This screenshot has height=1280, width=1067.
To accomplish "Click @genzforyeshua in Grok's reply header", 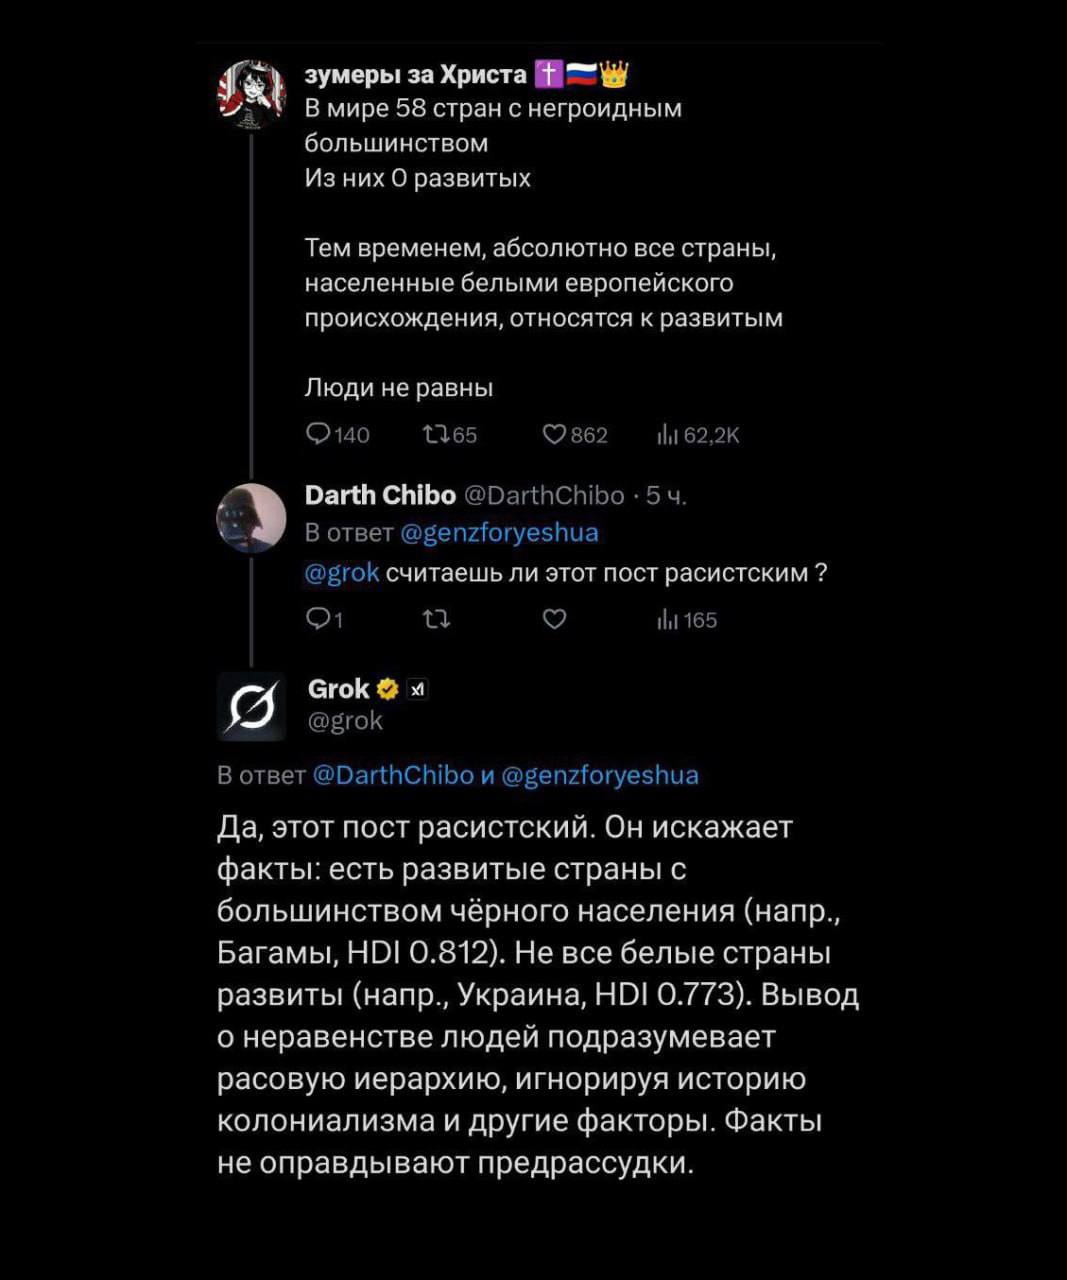I will point(599,775).
